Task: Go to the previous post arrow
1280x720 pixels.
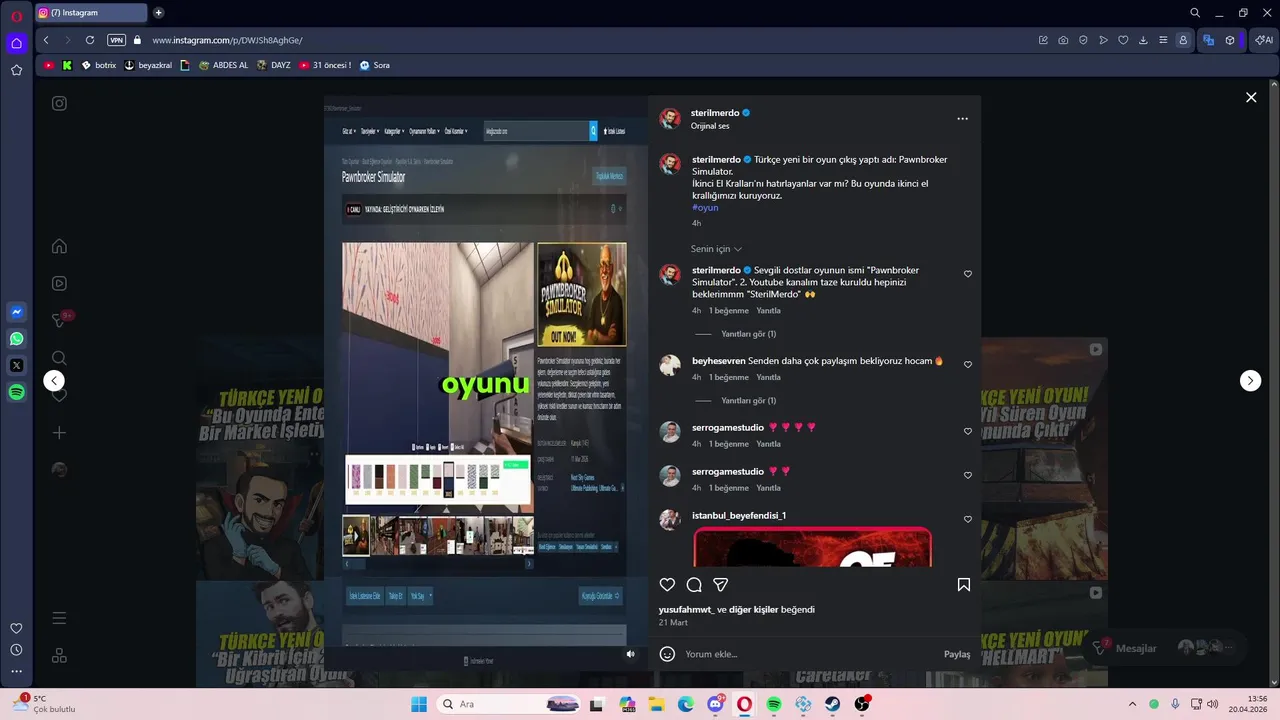Action: coord(54,381)
